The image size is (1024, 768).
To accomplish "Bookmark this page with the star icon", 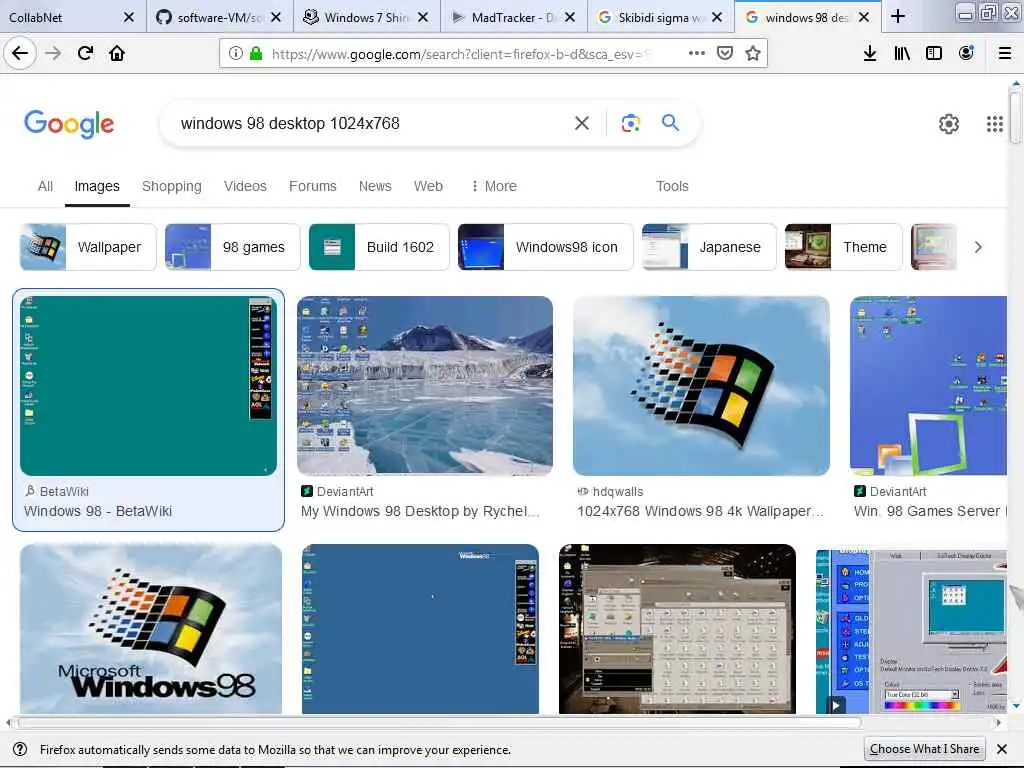I will coord(752,53).
